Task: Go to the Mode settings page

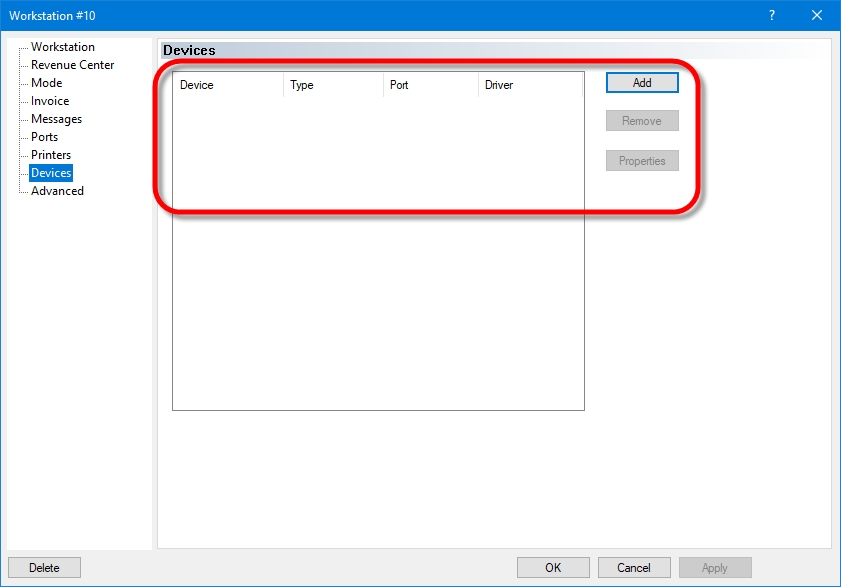Action: pos(46,83)
